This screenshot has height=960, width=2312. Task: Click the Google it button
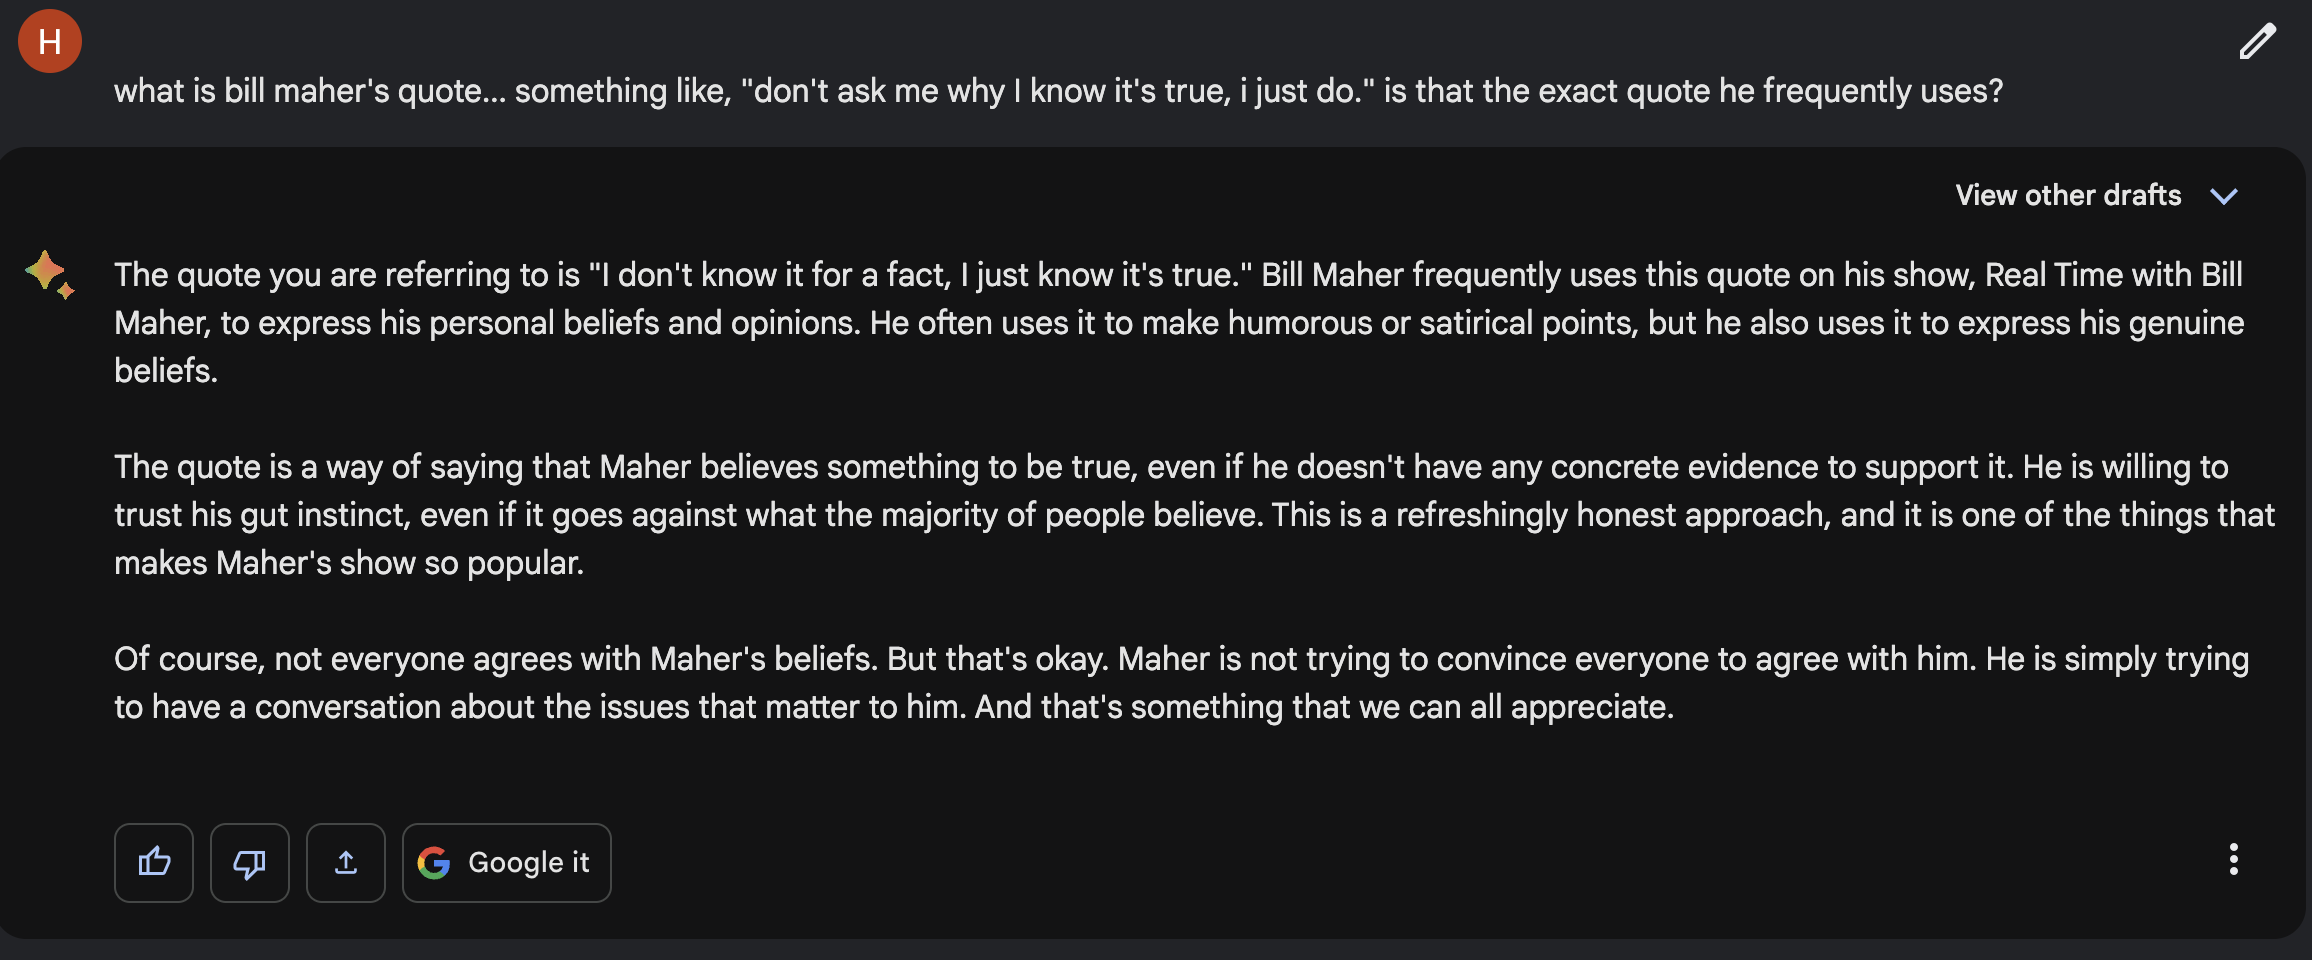coord(507,862)
